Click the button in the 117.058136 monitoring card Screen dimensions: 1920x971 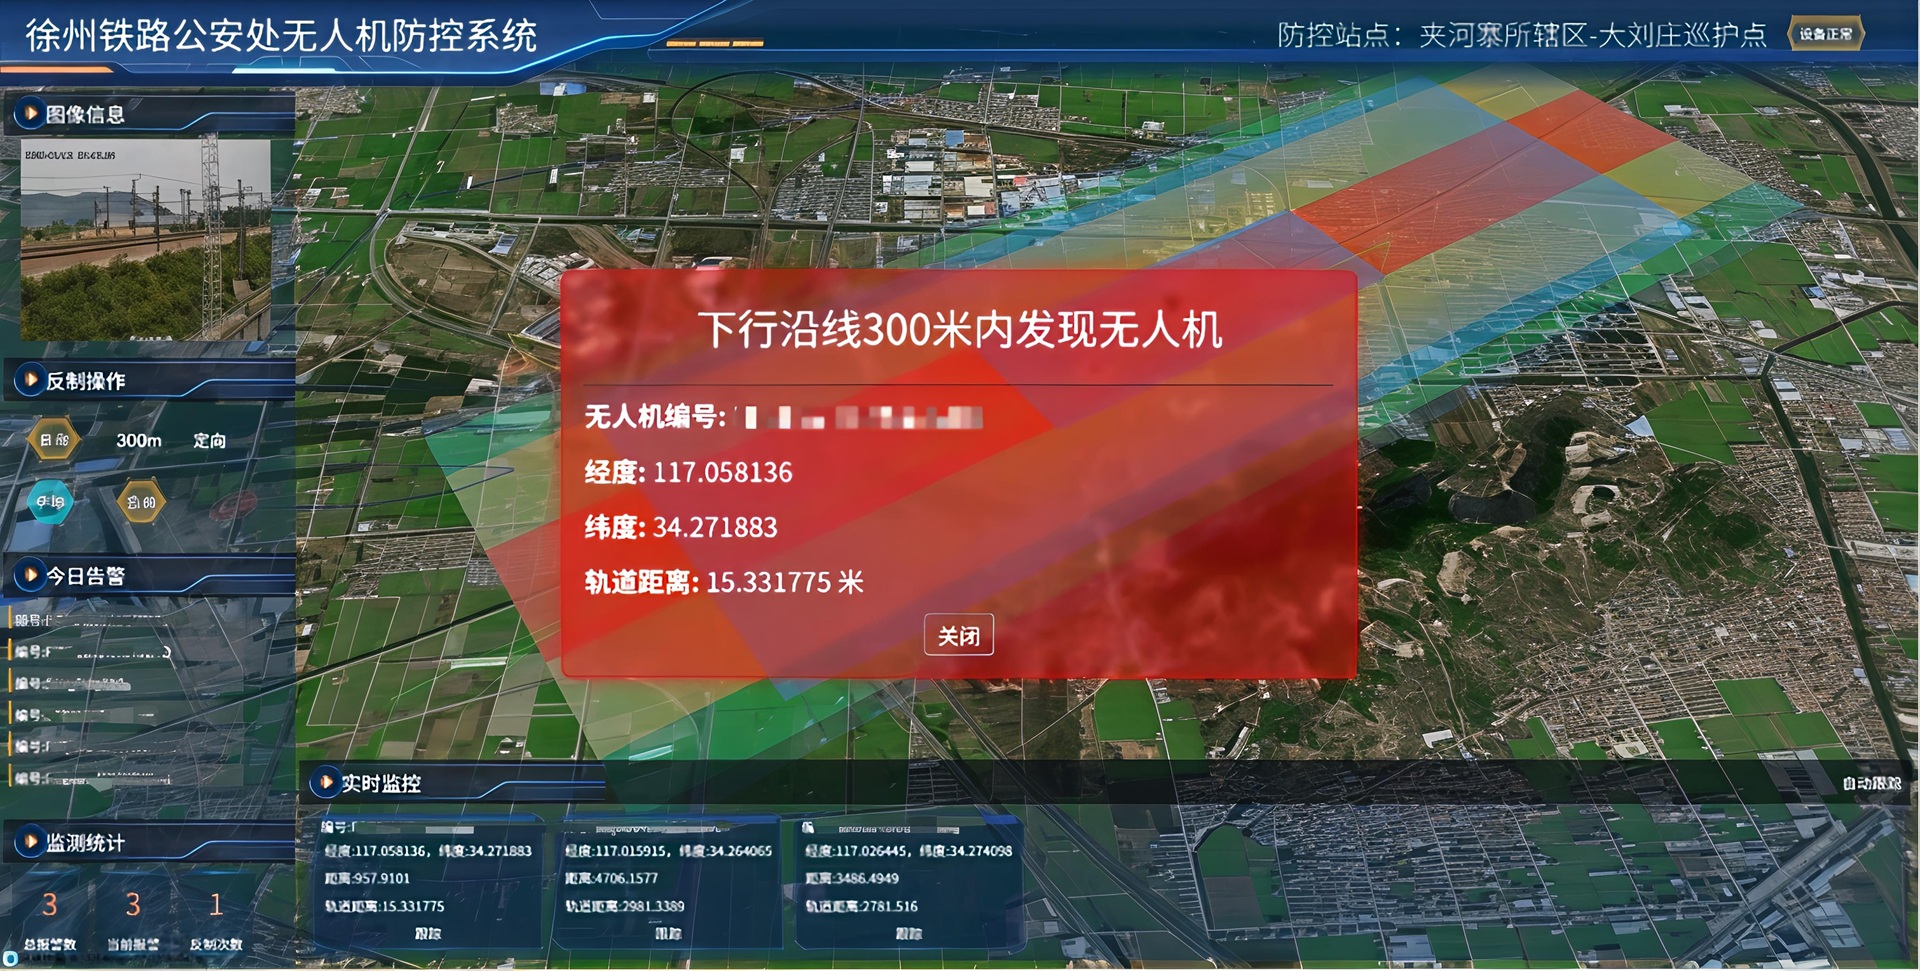pyautogui.click(x=428, y=933)
